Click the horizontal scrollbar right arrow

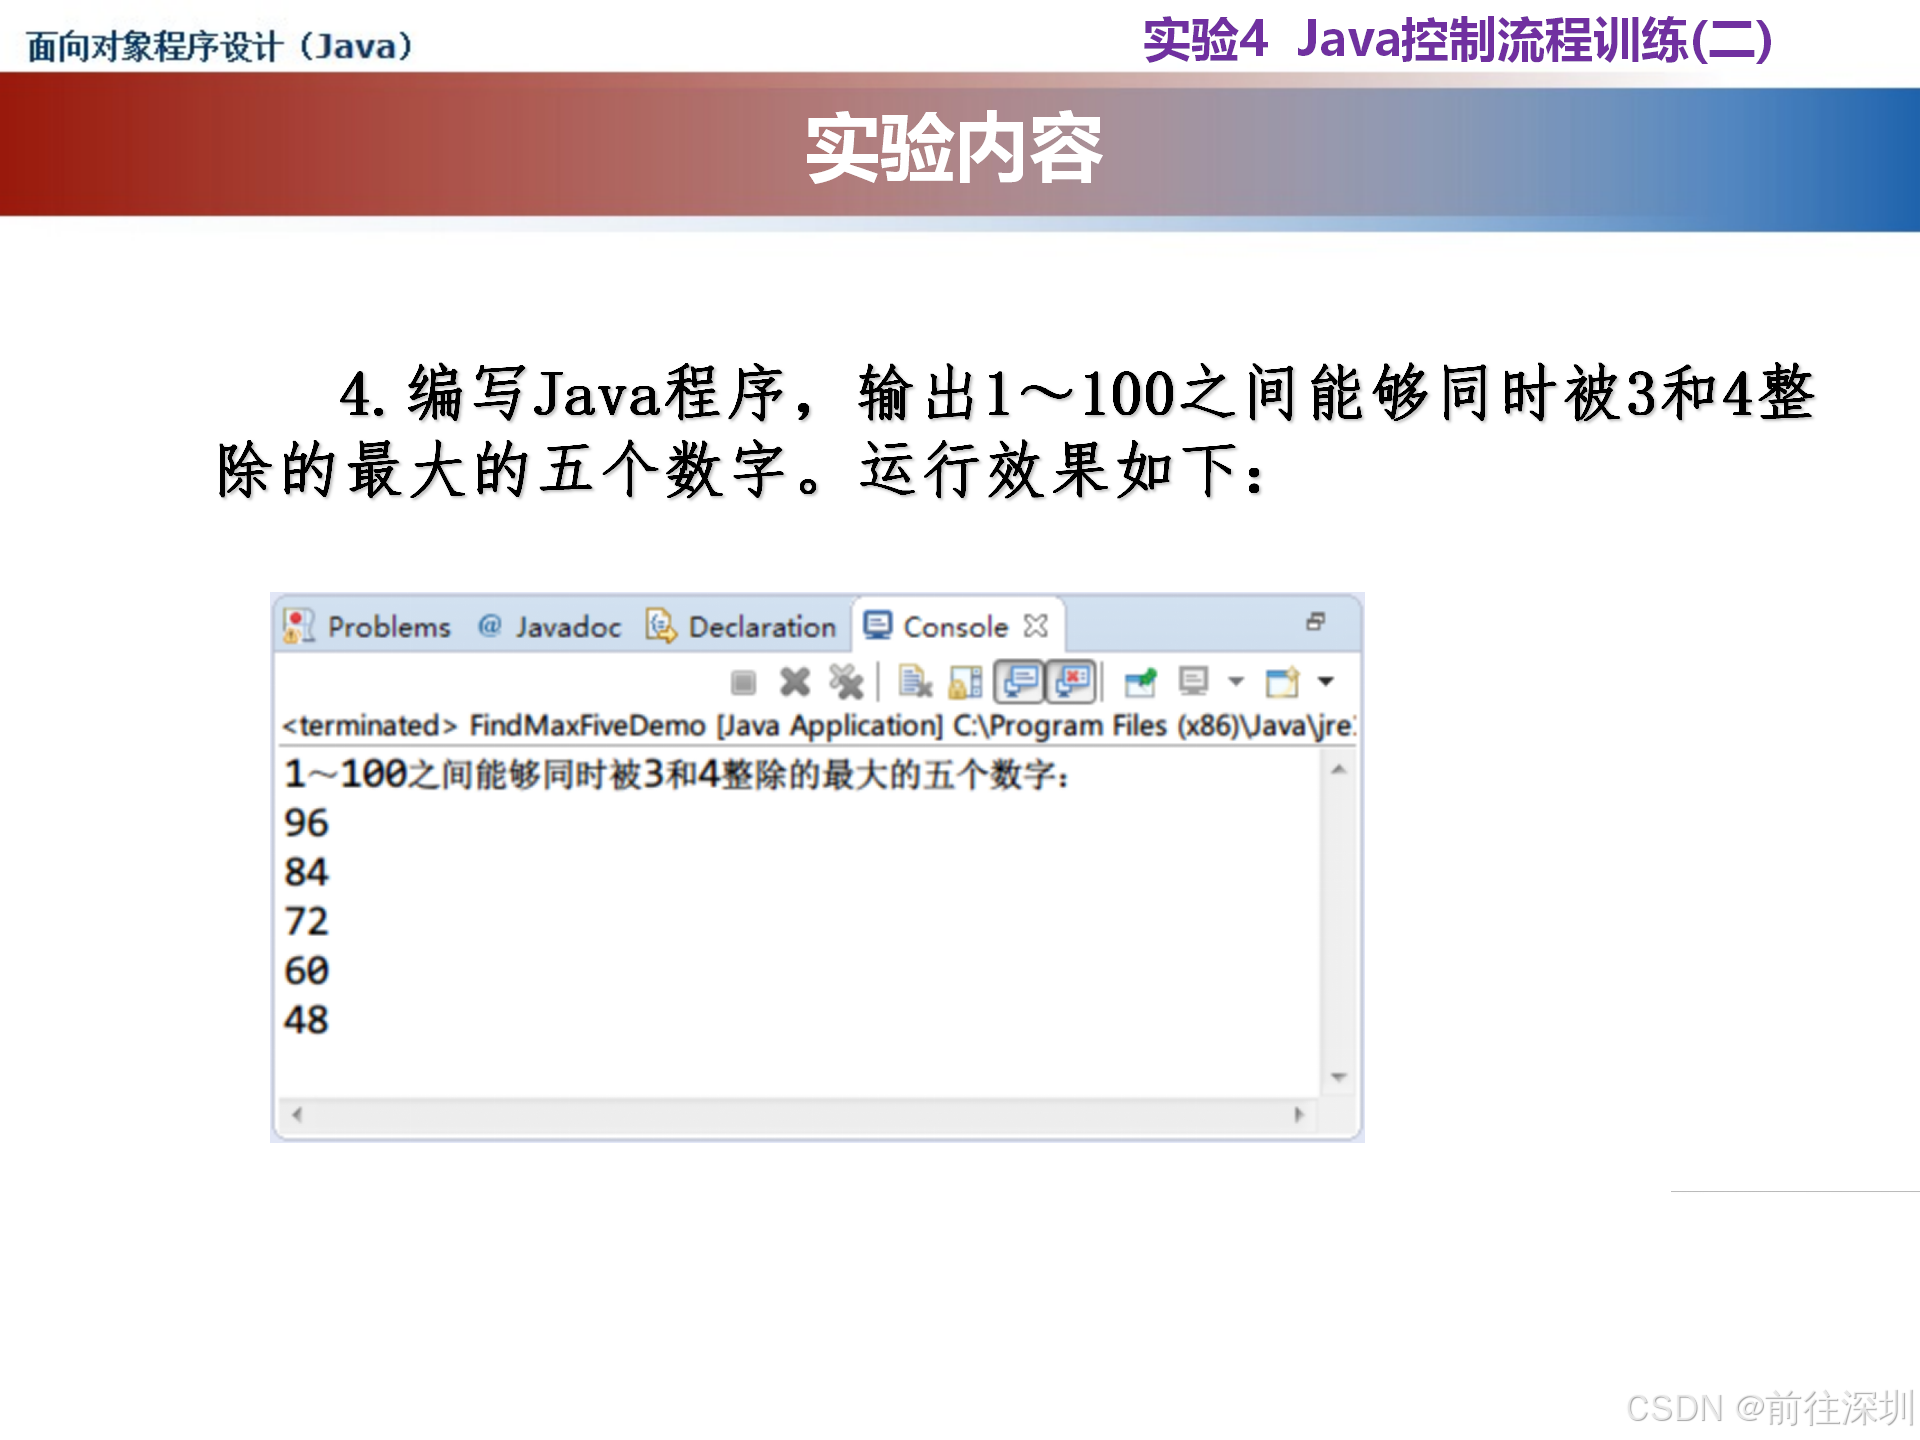(x=1298, y=1114)
